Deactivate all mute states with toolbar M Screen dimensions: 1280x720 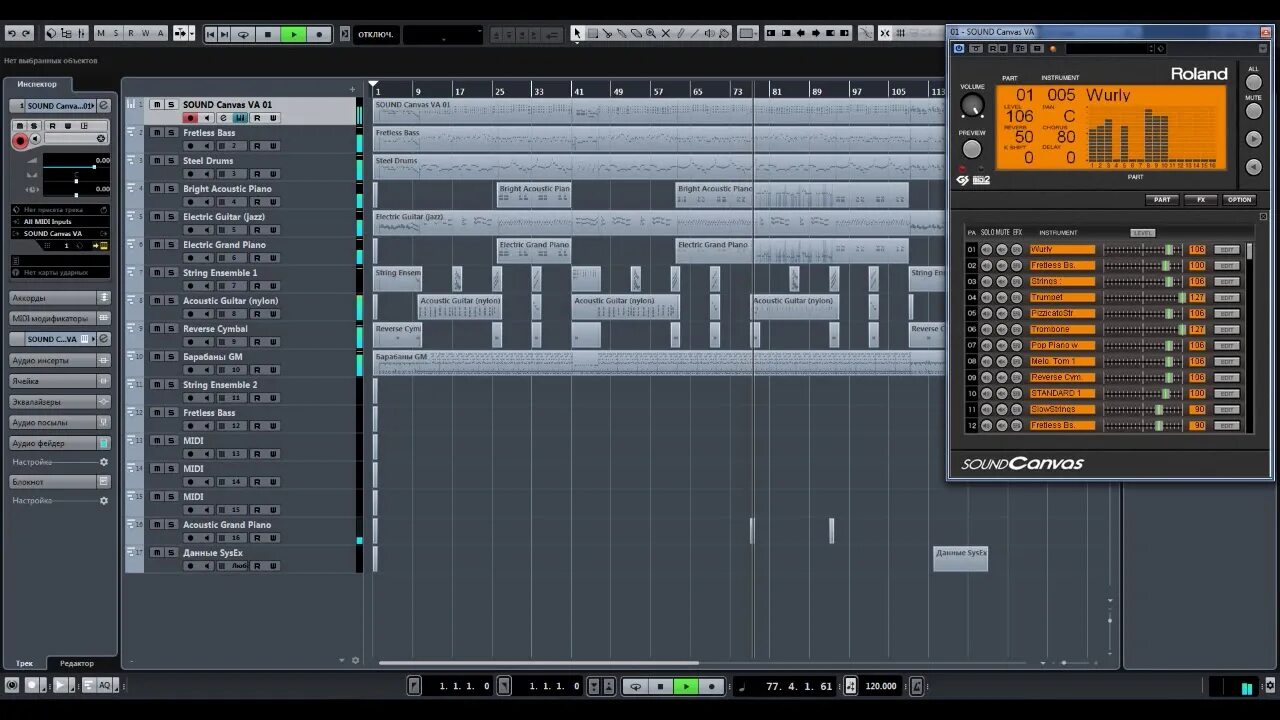100,33
